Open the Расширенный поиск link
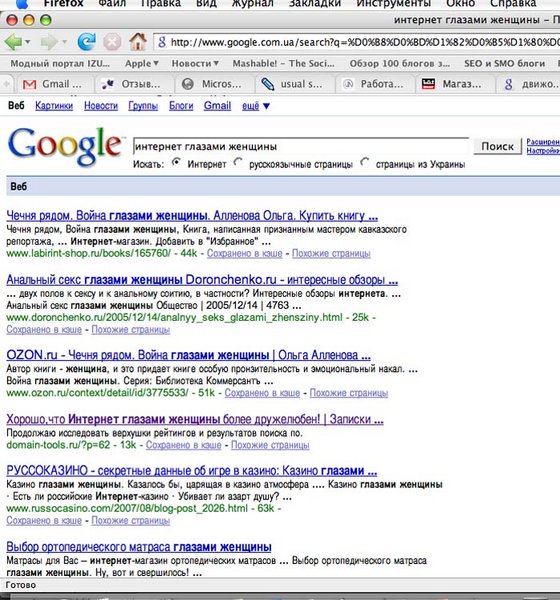This screenshot has height=600, width=560. coord(543,142)
